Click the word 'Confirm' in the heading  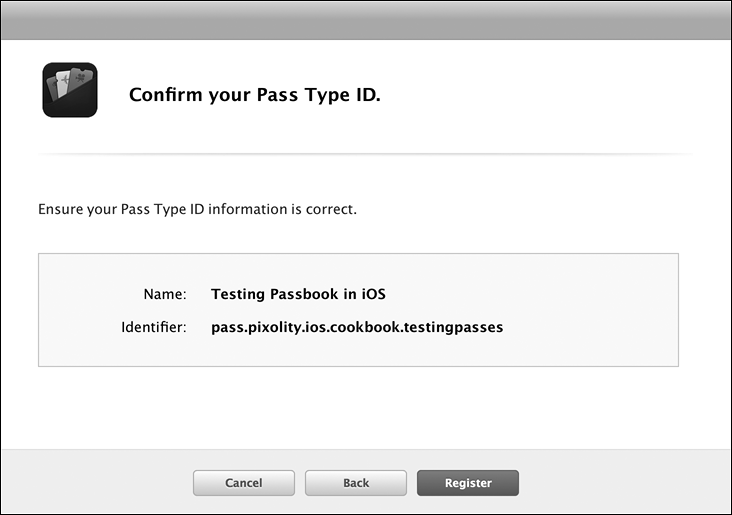[159, 96]
